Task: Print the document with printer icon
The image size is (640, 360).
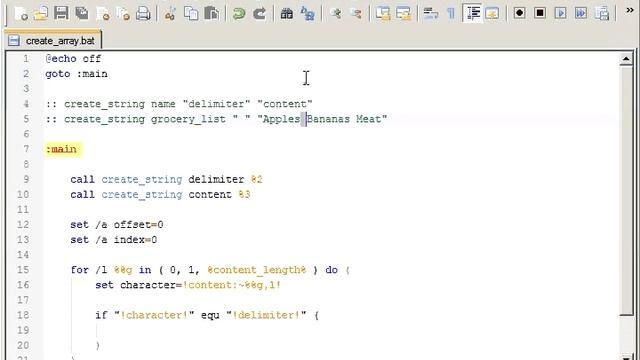Action: pos(143,13)
